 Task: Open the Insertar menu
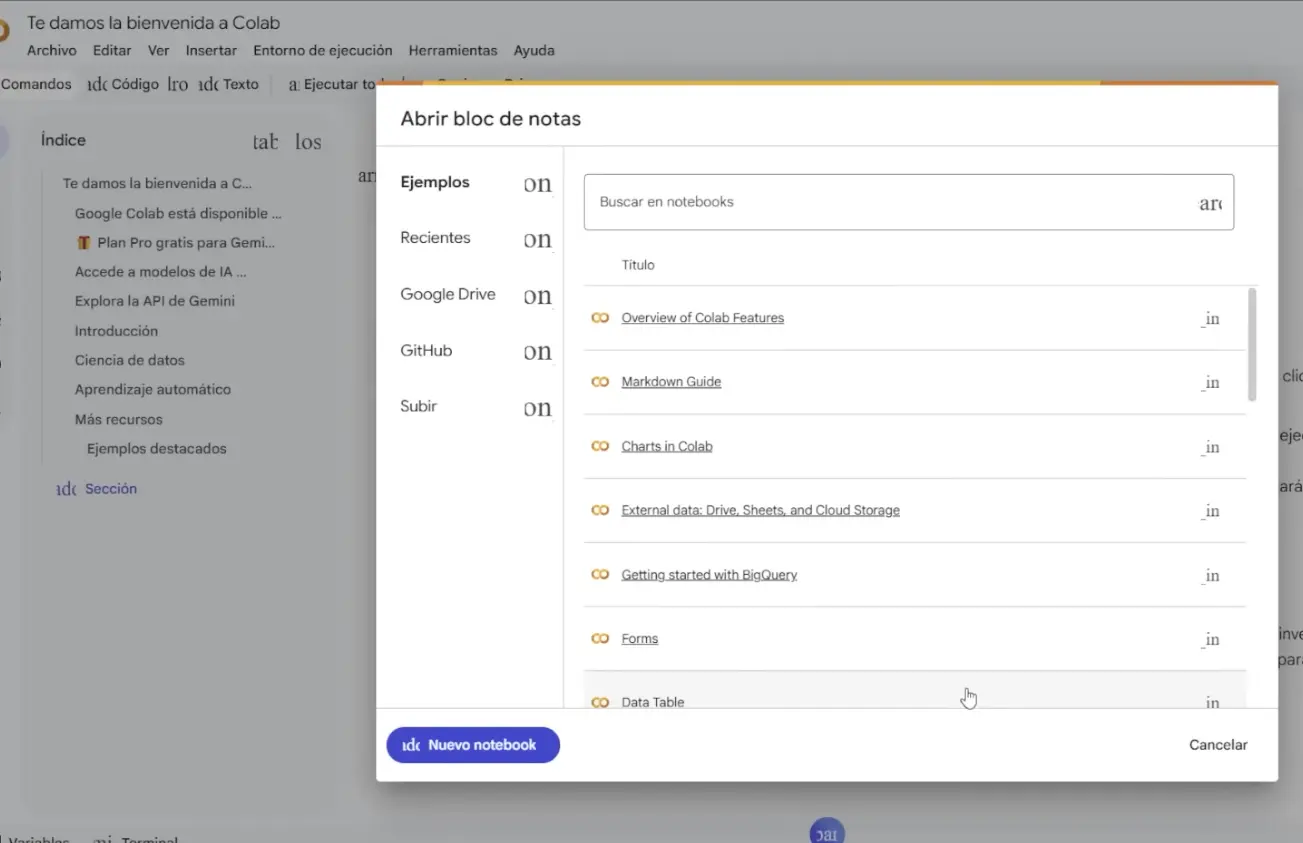pyautogui.click(x=211, y=50)
